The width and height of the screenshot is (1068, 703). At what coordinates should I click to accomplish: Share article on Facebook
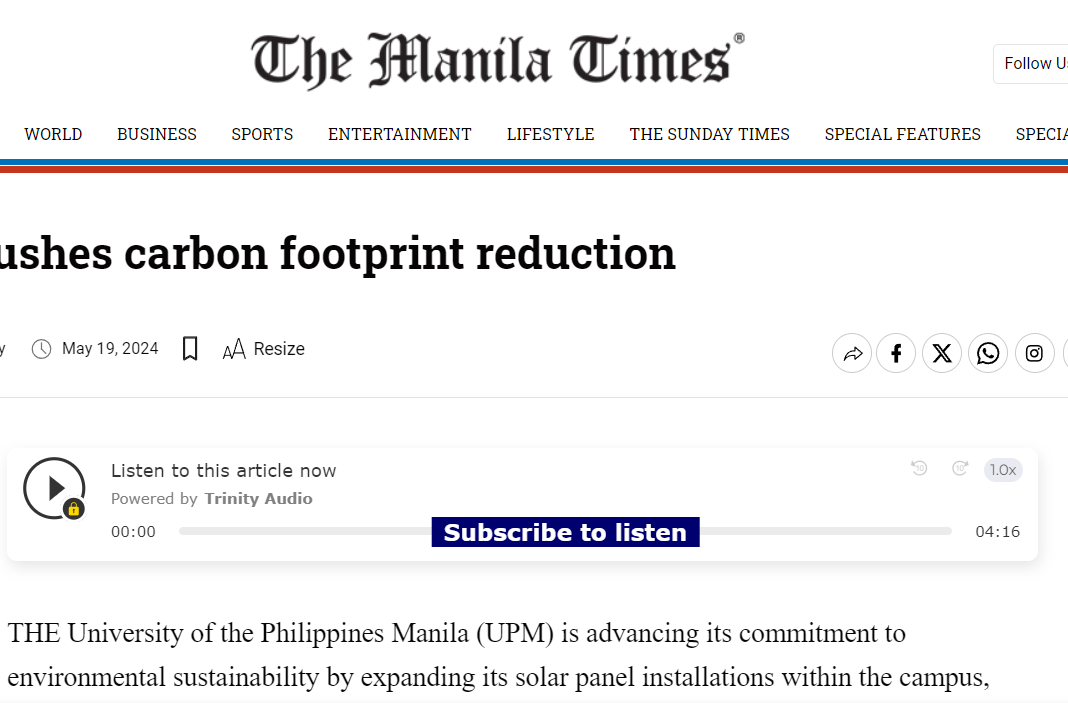pos(896,354)
